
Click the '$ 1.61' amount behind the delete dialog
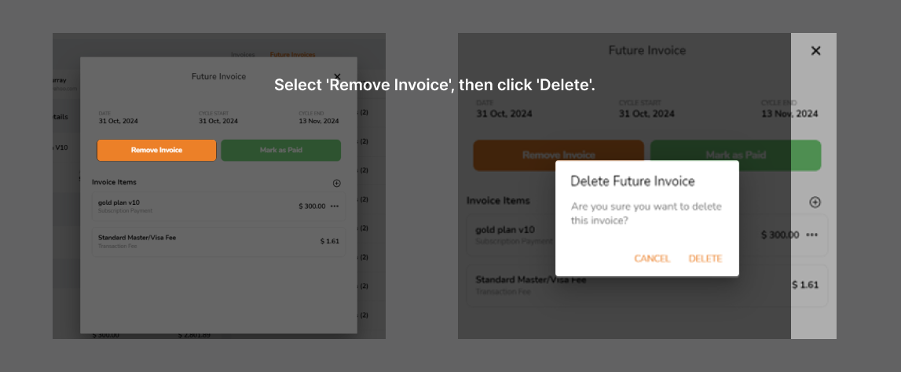click(x=805, y=285)
